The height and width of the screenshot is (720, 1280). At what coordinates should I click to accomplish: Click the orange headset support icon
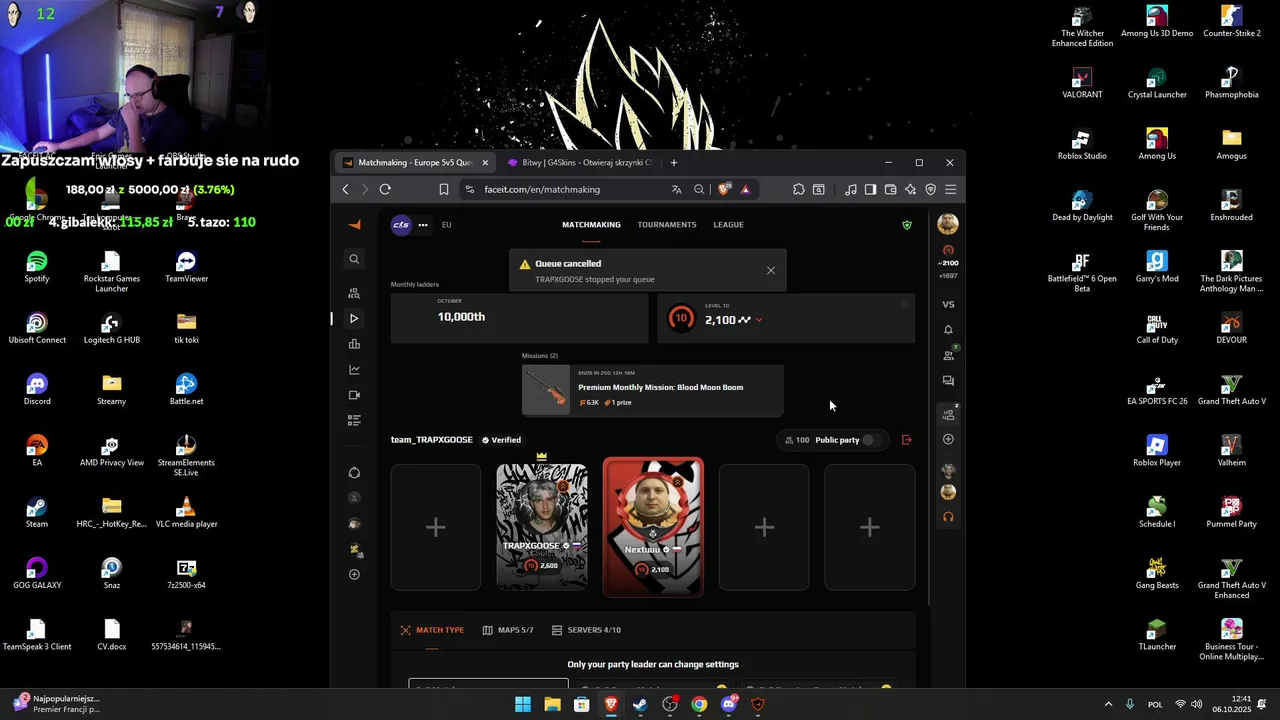[x=948, y=517]
